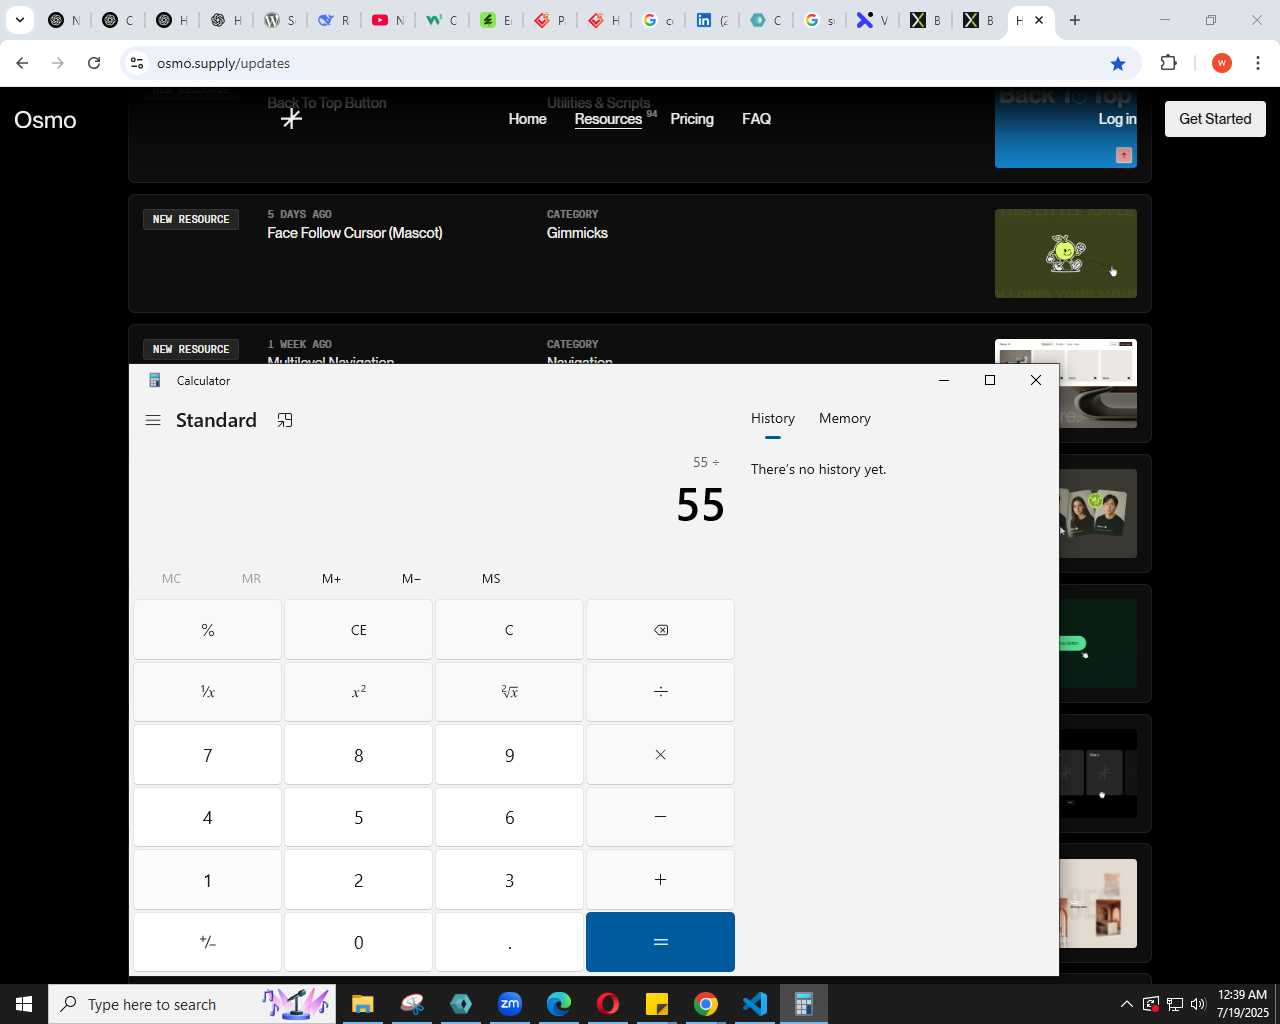This screenshot has height=1024, width=1280.
Task: Click number 5 key
Action: (x=359, y=817)
